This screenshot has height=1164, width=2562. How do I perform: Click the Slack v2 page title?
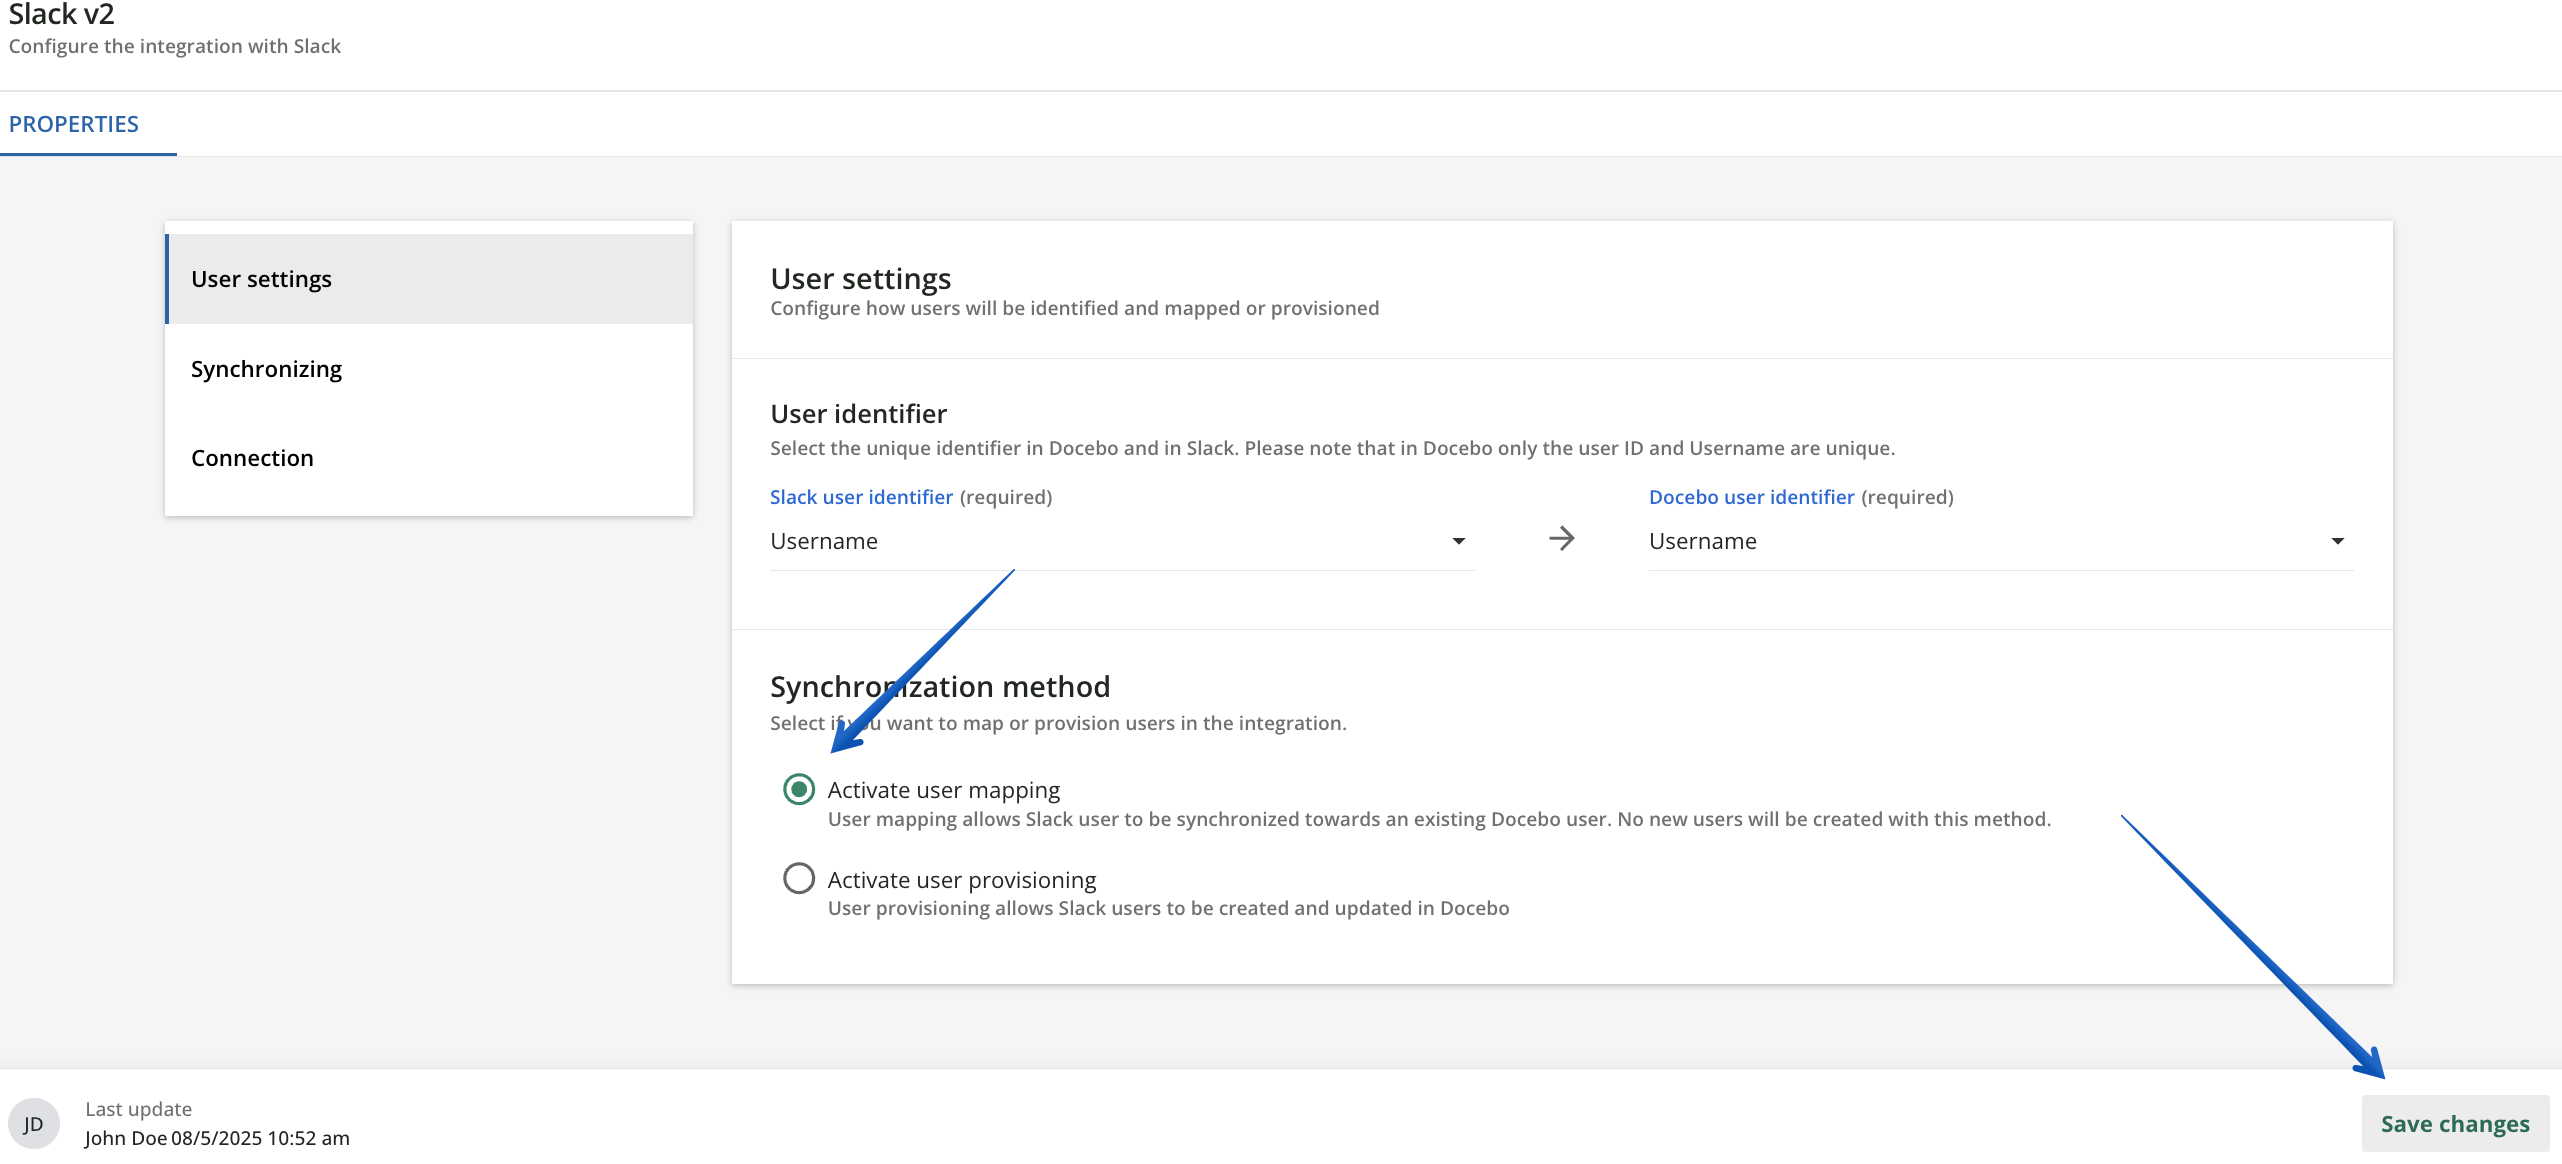click(x=62, y=15)
